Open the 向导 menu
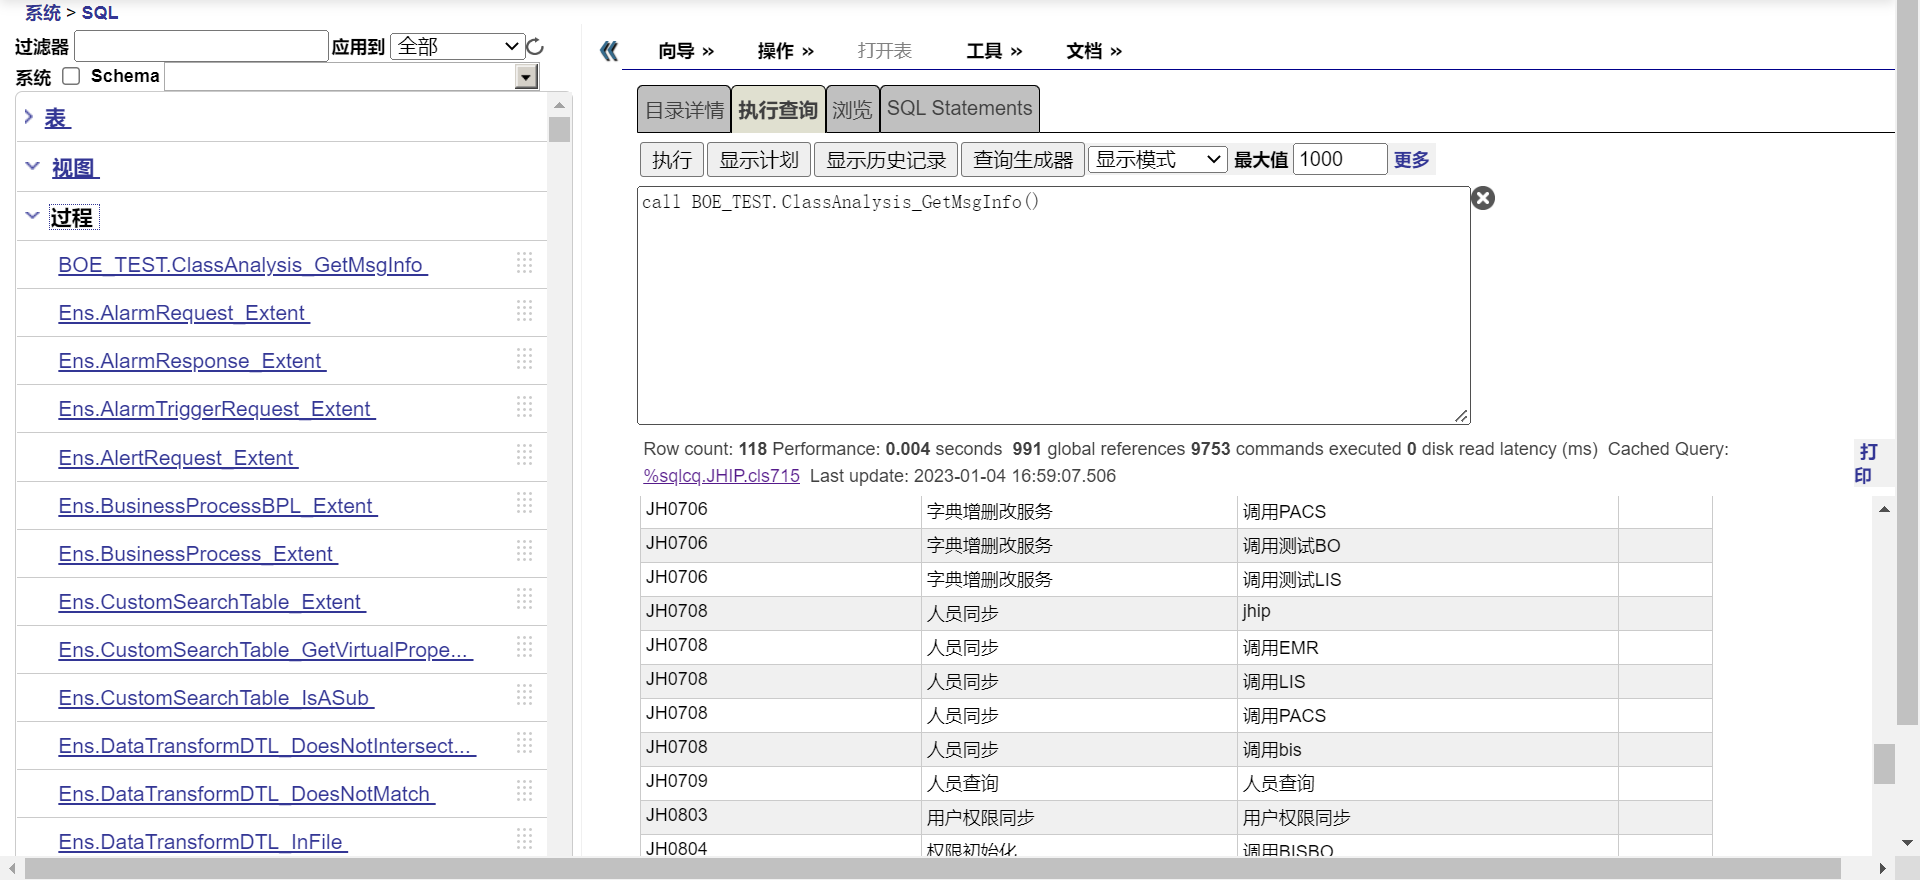This screenshot has height=880, width=1920. click(685, 51)
